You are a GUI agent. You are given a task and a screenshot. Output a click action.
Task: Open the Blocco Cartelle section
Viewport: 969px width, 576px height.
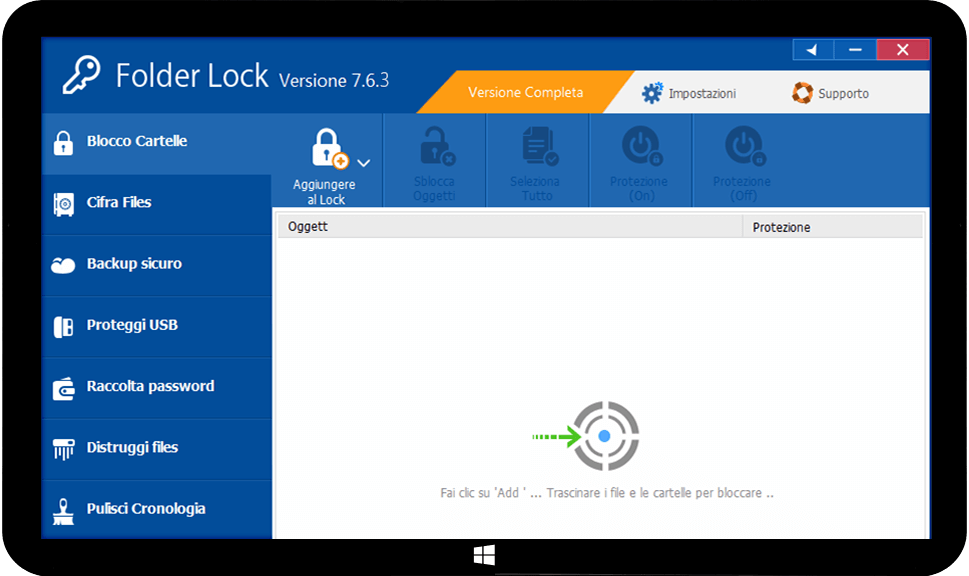point(156,143)
